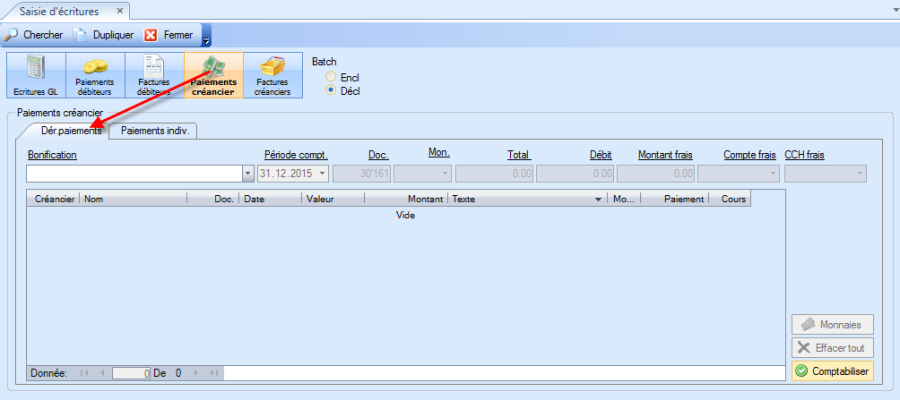The height and width of the screenshot is (400, 900).
Task: Click the Comptabiliser button
Action: (x=832, y=371)
